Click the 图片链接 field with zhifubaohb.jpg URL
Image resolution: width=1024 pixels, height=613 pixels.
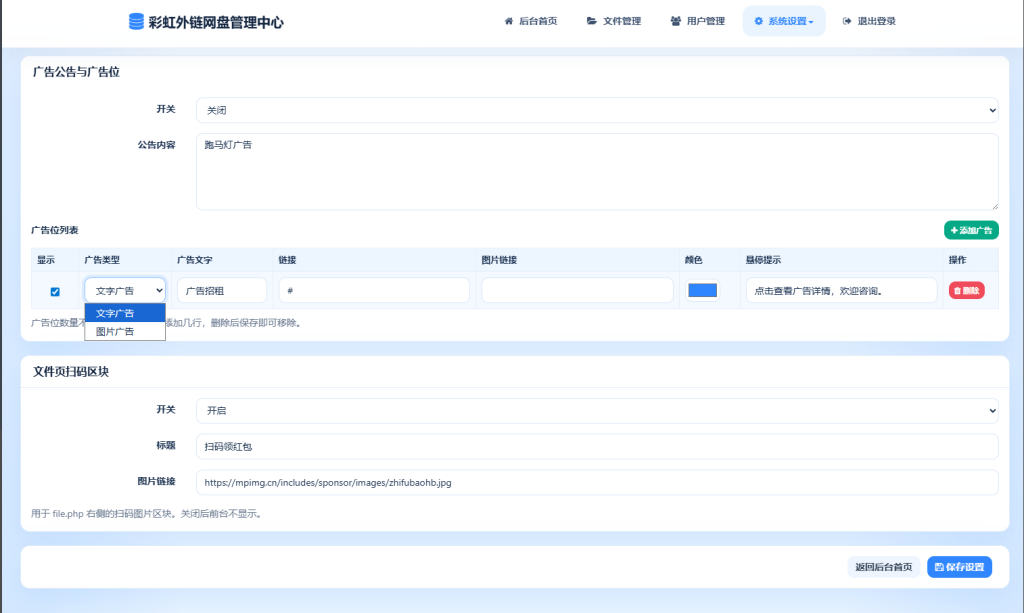click(x=597, y=482)
